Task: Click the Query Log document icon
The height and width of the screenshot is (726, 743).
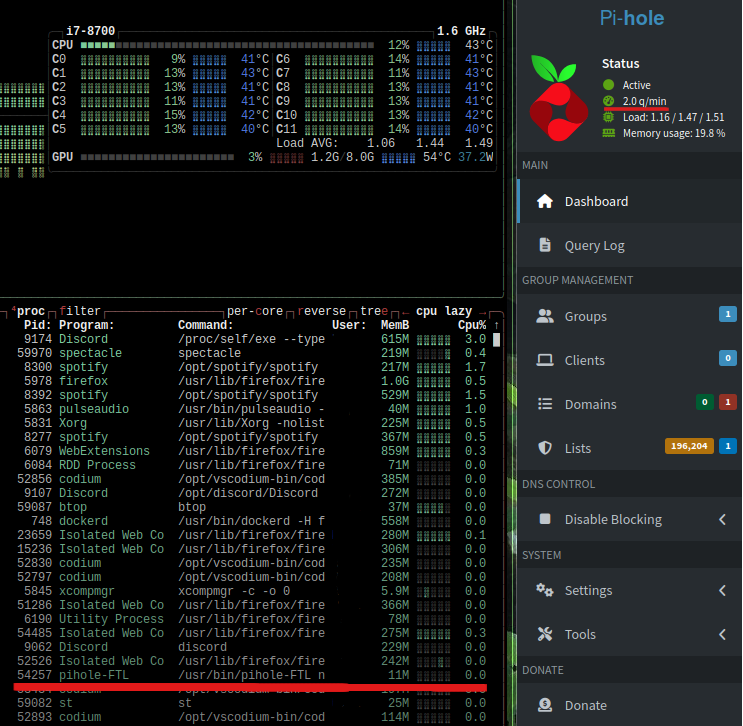Action: tap(545, 245)
